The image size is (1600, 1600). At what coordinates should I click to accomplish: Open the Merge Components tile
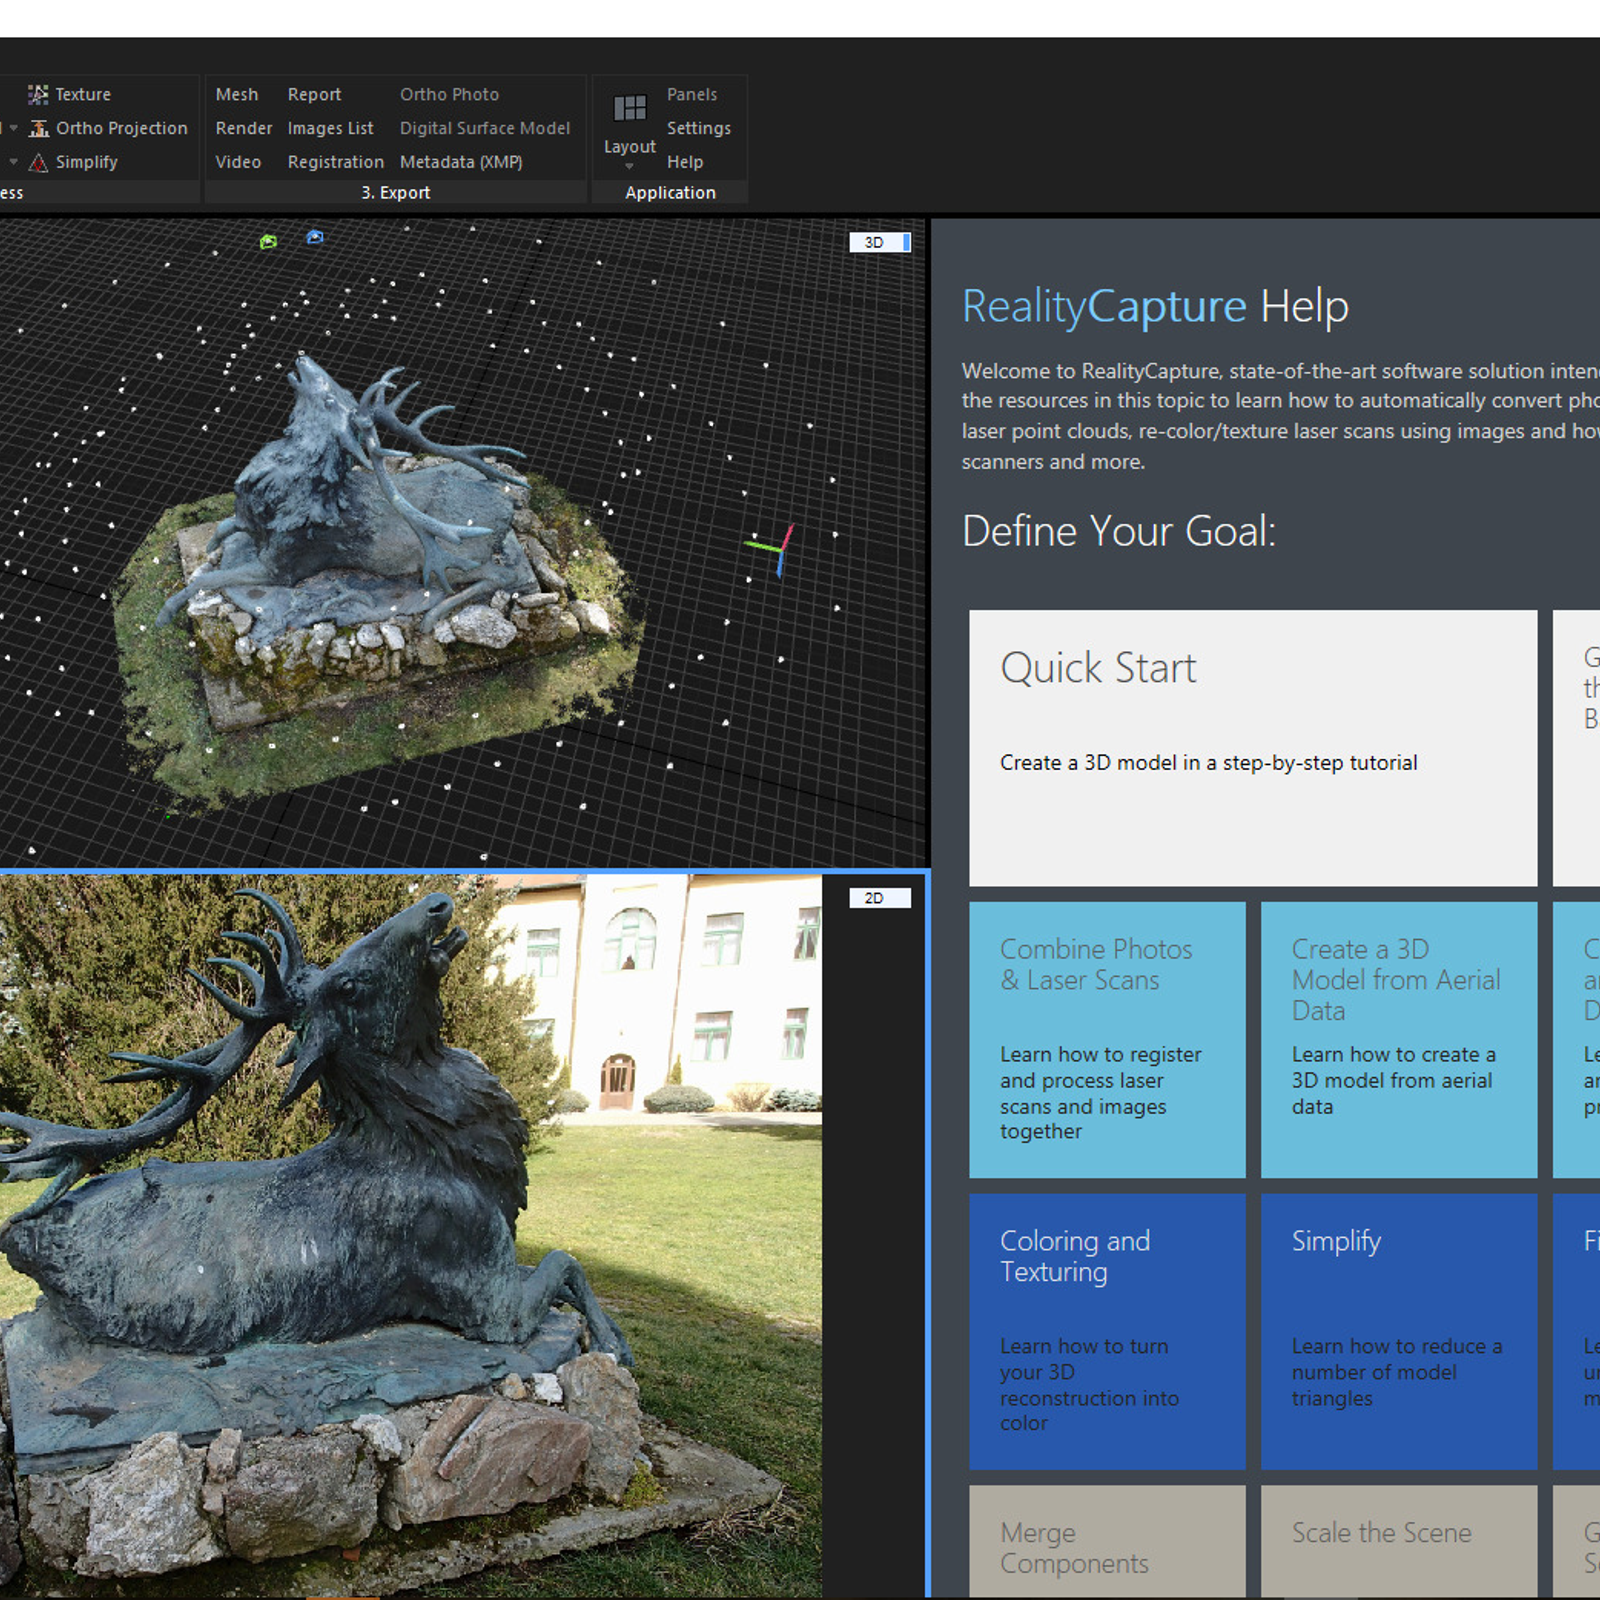[x=1107, y=1542]
